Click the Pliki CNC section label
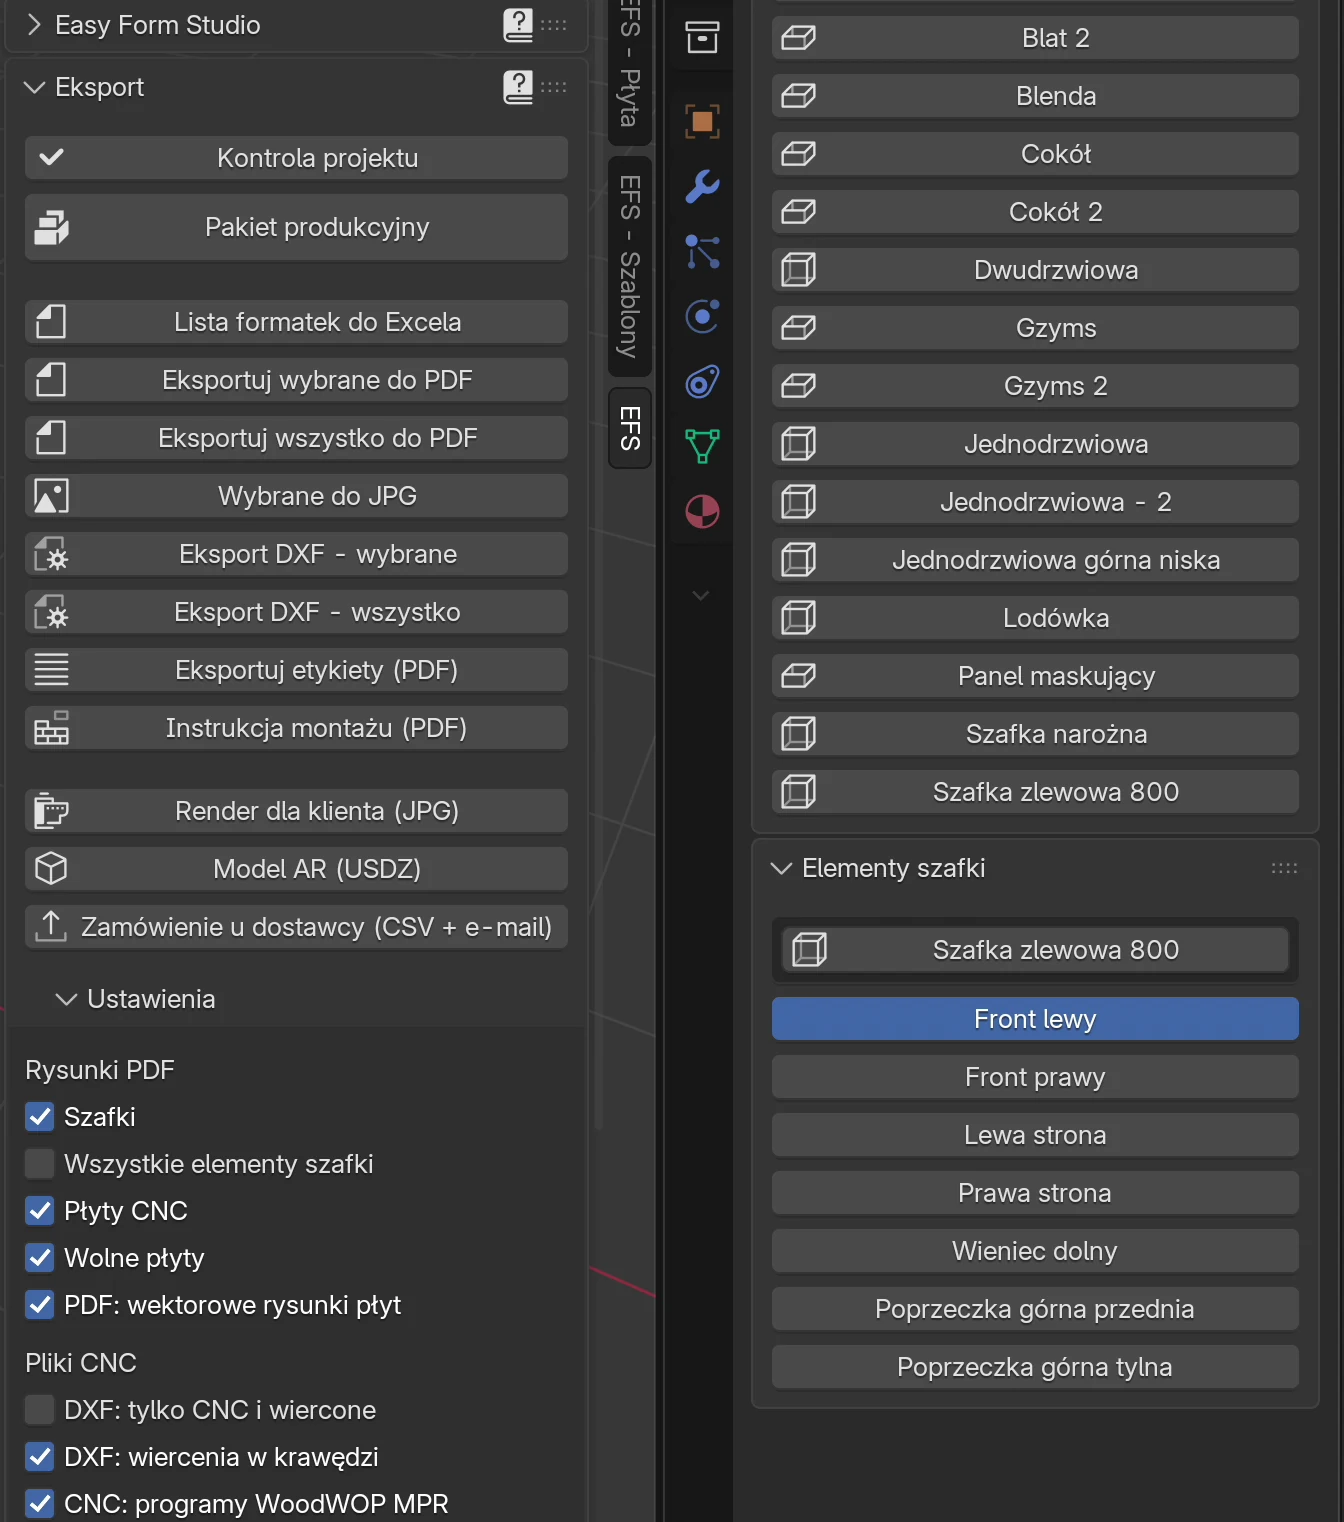 click(x=81, y=1363)
